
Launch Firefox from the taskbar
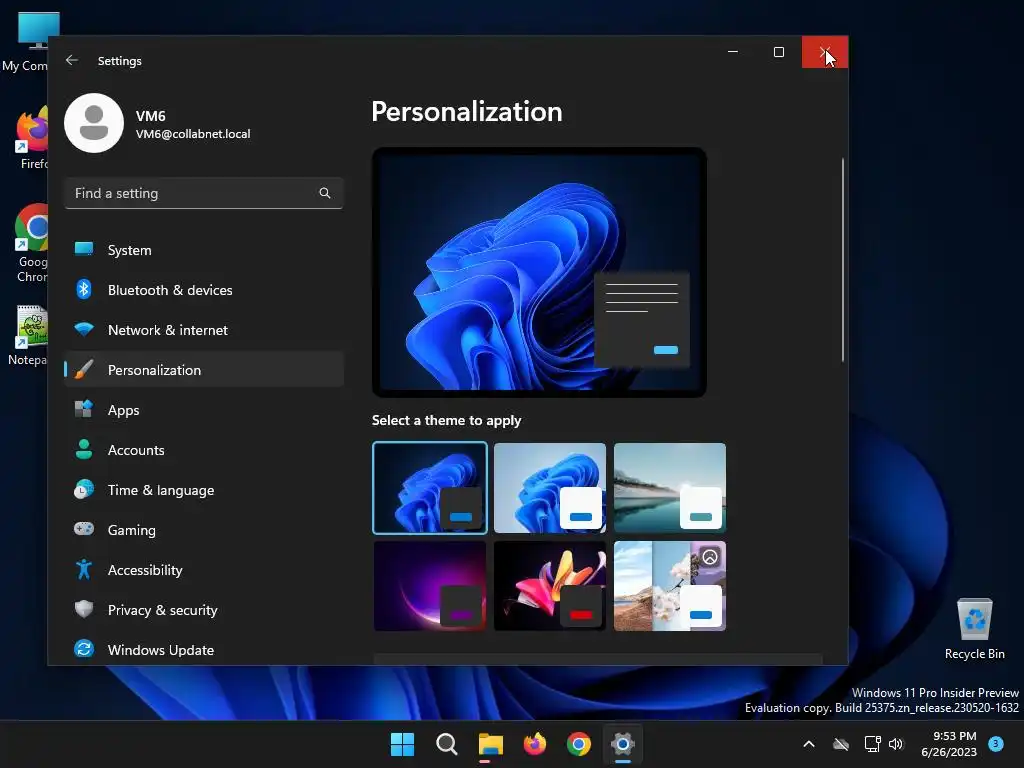click(535, 744)
